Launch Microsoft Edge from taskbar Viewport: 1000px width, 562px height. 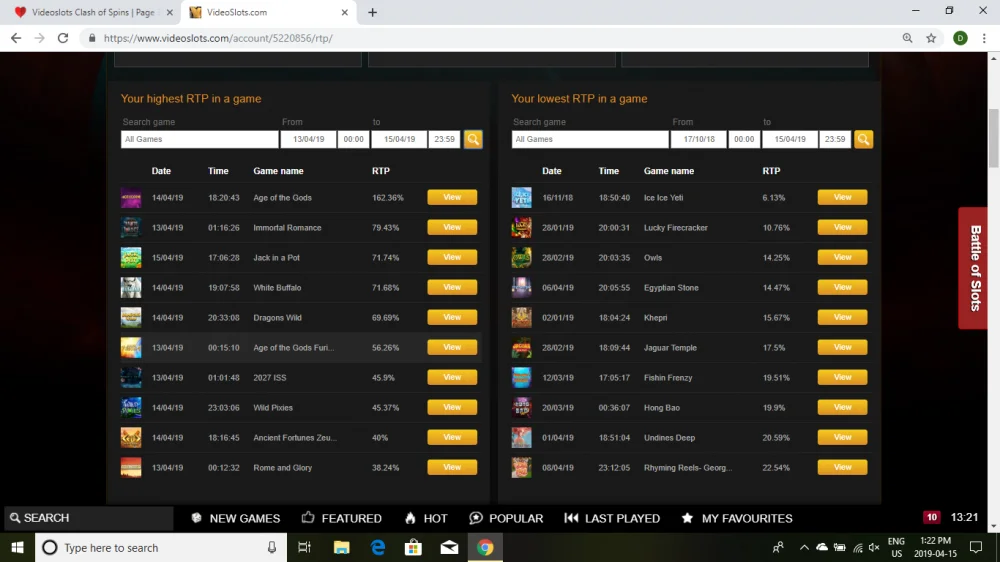tap(378, 547)
